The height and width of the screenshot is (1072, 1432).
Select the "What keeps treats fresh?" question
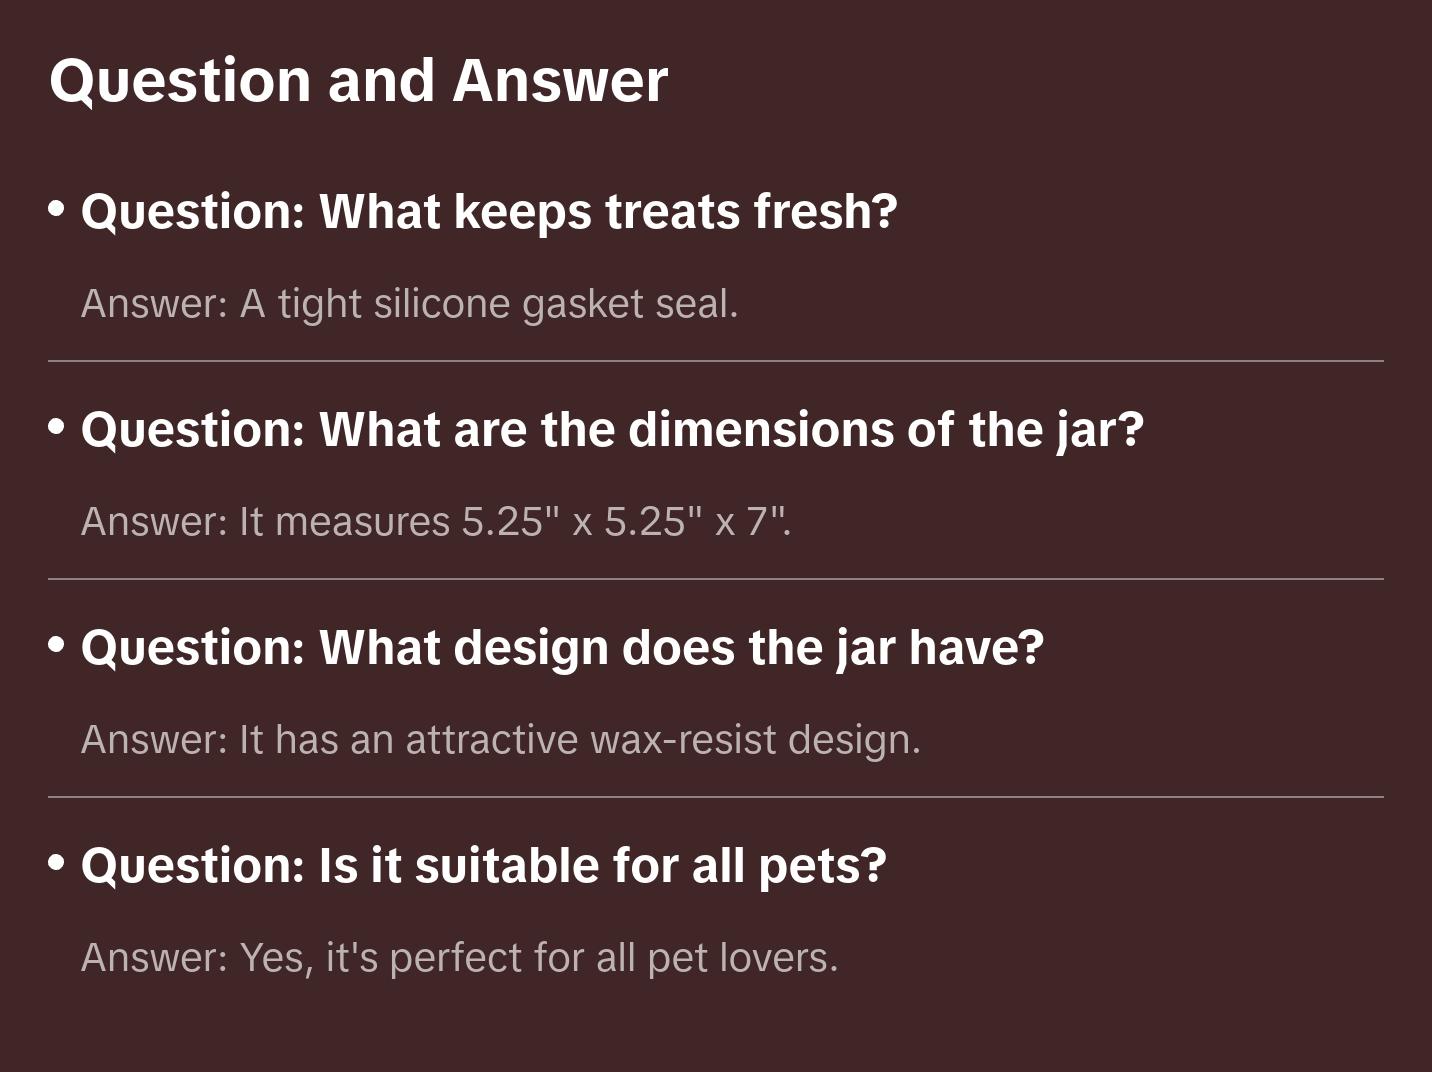click(x=489, y=211)
